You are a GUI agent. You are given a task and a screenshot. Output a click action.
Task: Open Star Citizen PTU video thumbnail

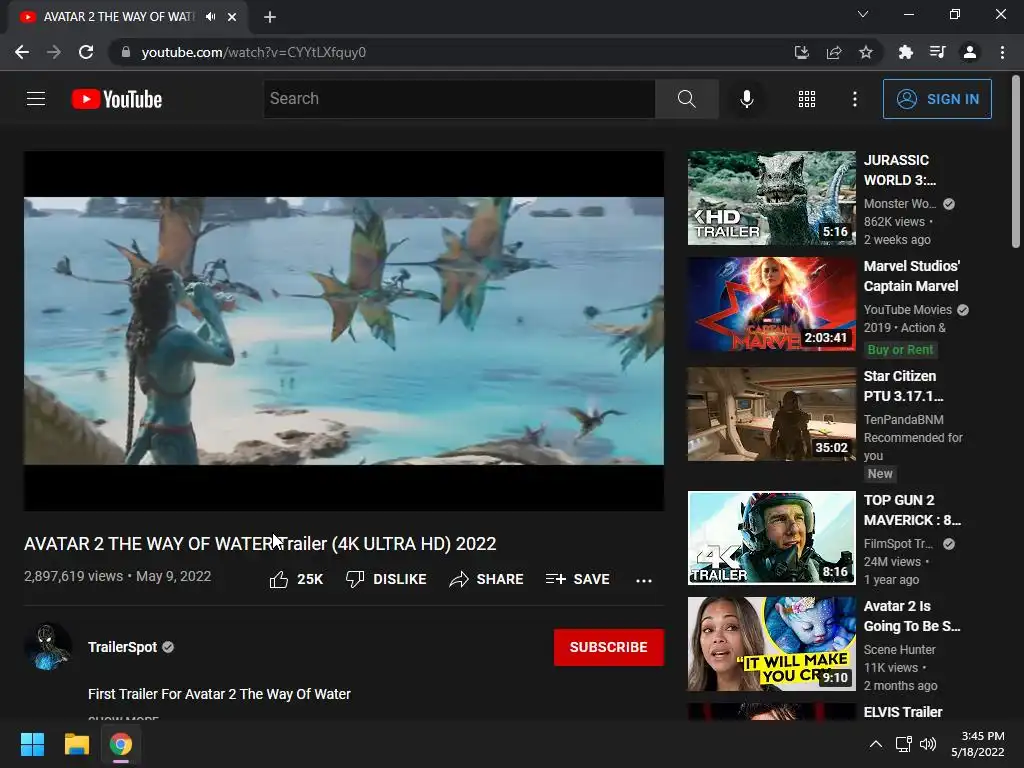coord(771,414)
